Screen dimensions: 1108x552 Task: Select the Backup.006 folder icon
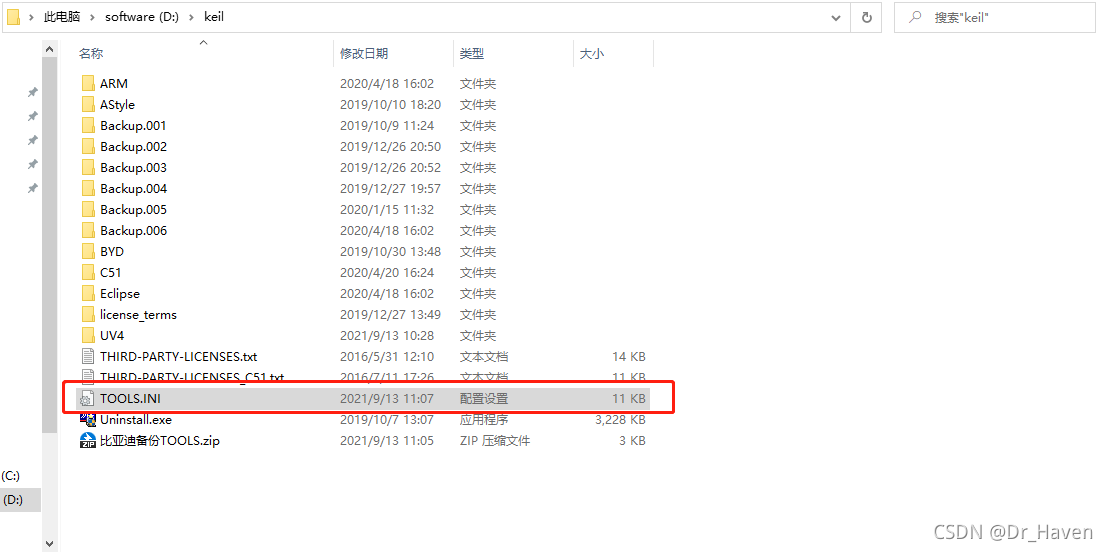point(88,230)
